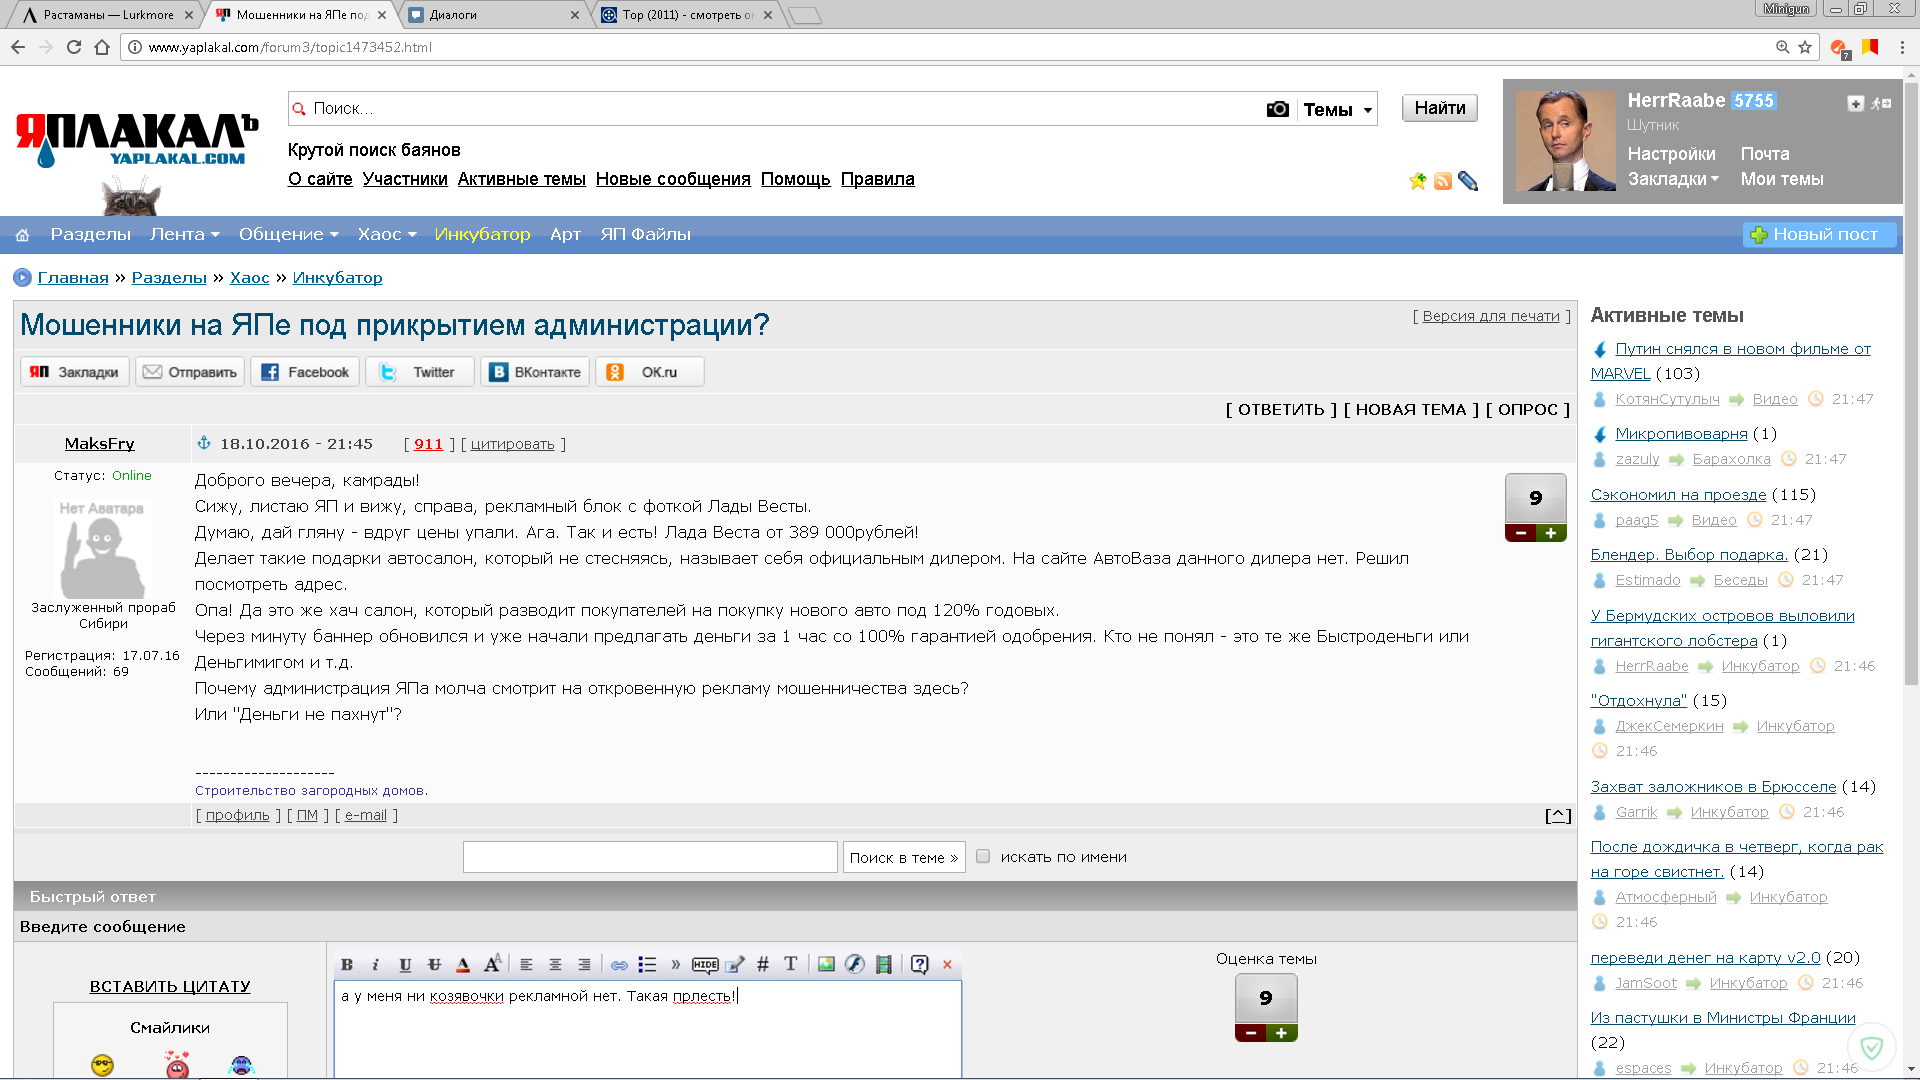1920x1080 pixels.
Task: Center-align the reply text
Action: tap(555, 965)
